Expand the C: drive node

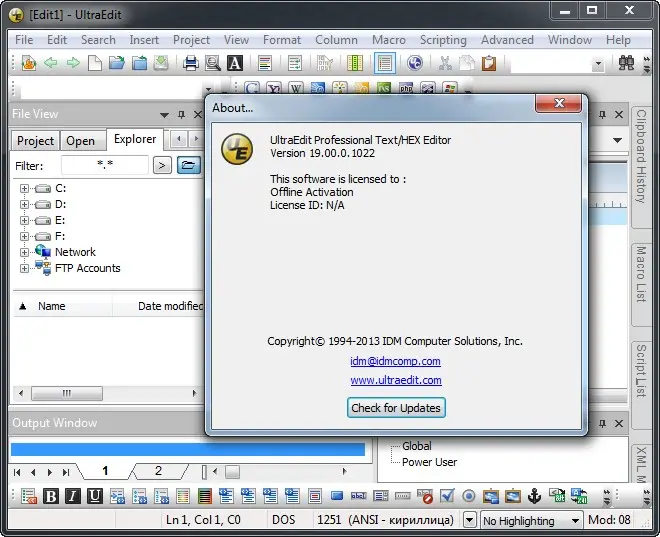(x=24, y=189)
